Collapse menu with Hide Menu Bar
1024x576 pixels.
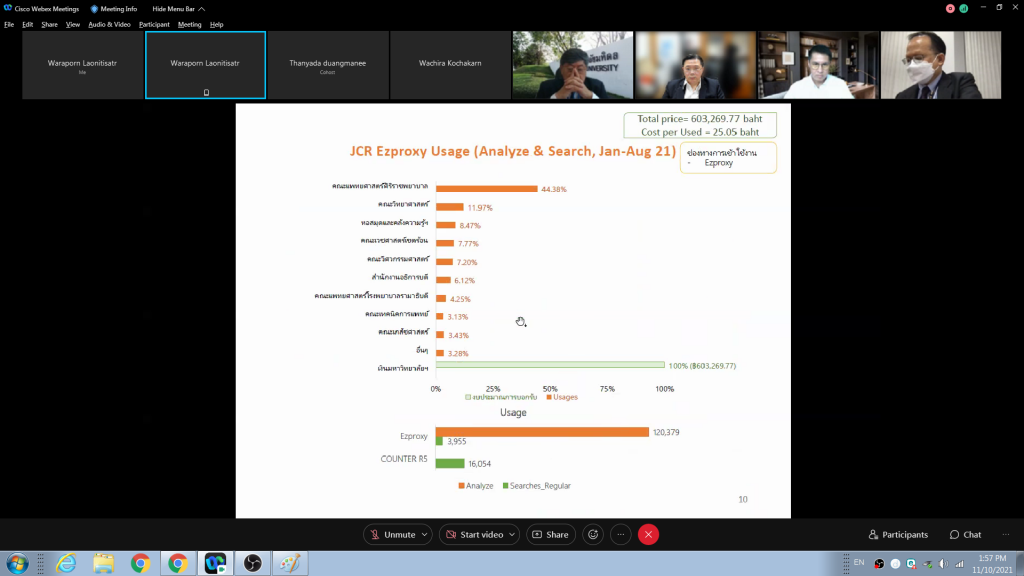[x=174, y=9]
